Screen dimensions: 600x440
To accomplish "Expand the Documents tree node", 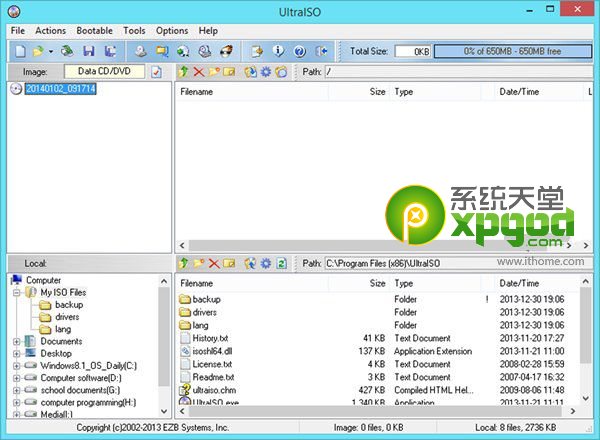I will pyautogui.click(x=16, y=341).
